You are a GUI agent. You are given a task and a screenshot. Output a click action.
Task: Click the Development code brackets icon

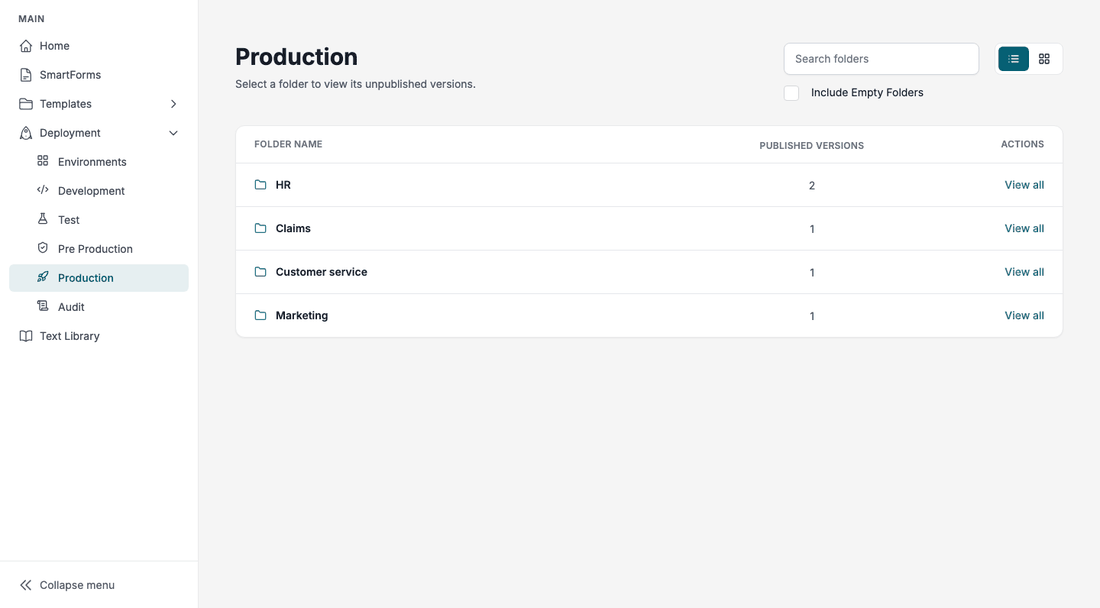tap(43, 190)
